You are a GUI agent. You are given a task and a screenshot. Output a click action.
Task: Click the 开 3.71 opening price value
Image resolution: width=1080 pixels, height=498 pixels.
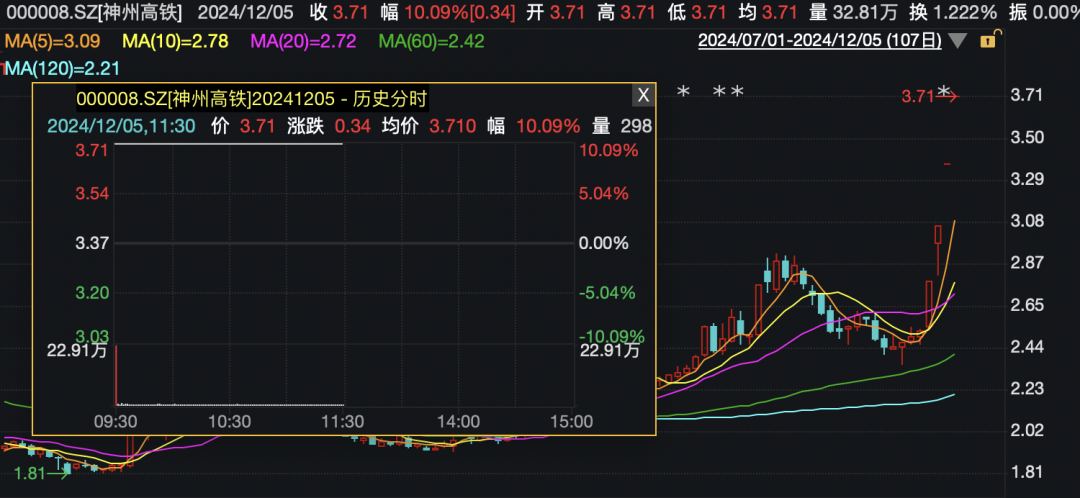click(554, 12)
